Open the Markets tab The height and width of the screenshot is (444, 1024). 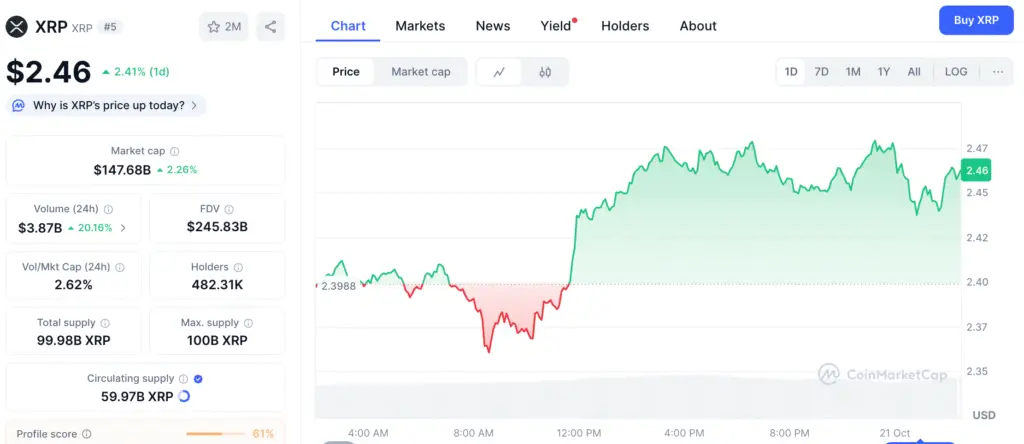pos(420,26)
